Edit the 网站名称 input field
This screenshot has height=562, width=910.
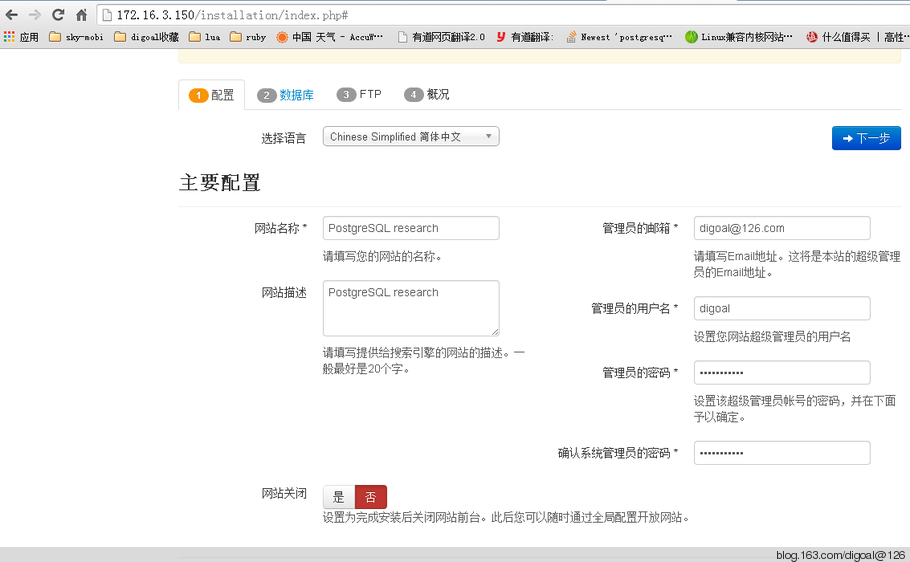[x=411, y=228]
